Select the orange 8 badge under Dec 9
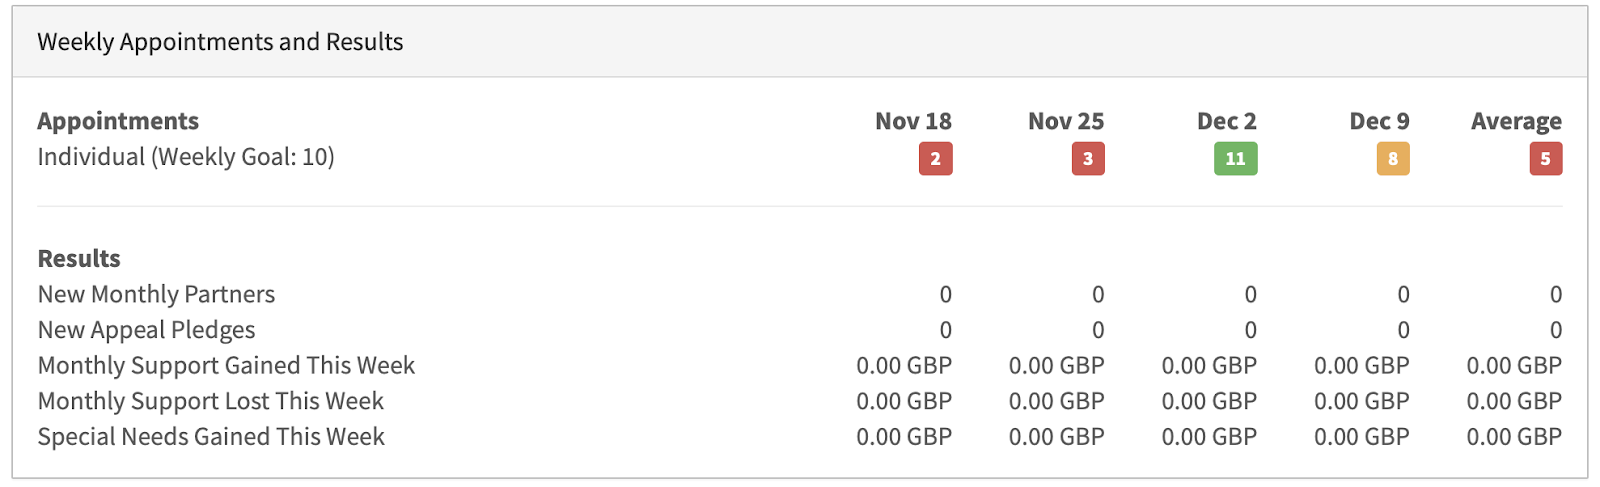The image size is (1600, 487). [1393, 158]
